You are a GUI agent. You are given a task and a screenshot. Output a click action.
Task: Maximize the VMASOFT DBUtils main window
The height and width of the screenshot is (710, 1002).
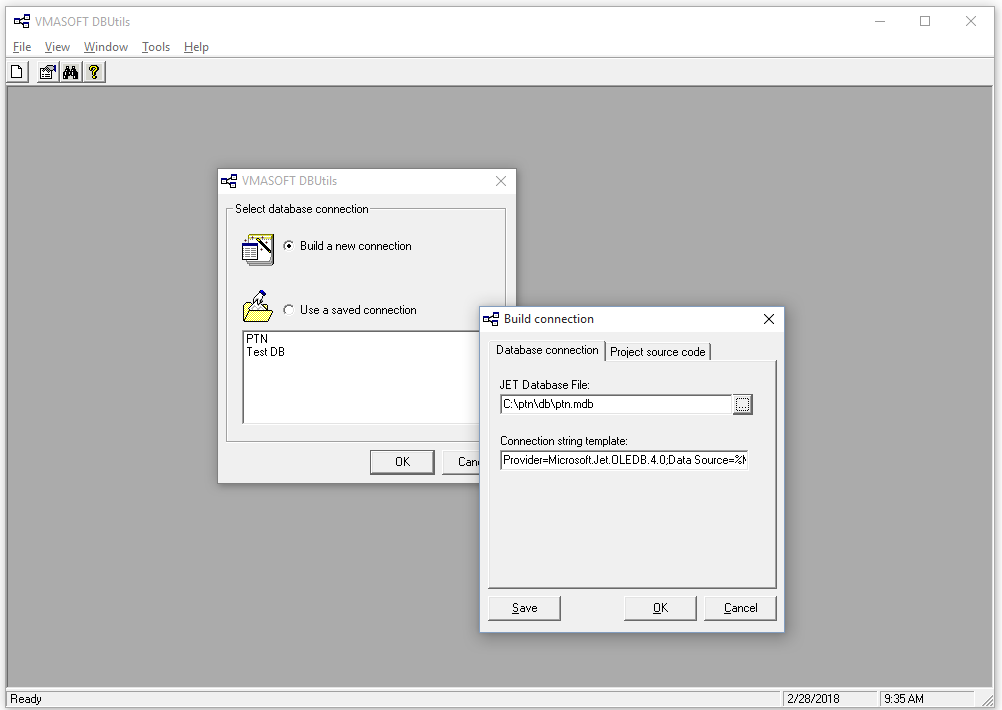coord(925,21)
